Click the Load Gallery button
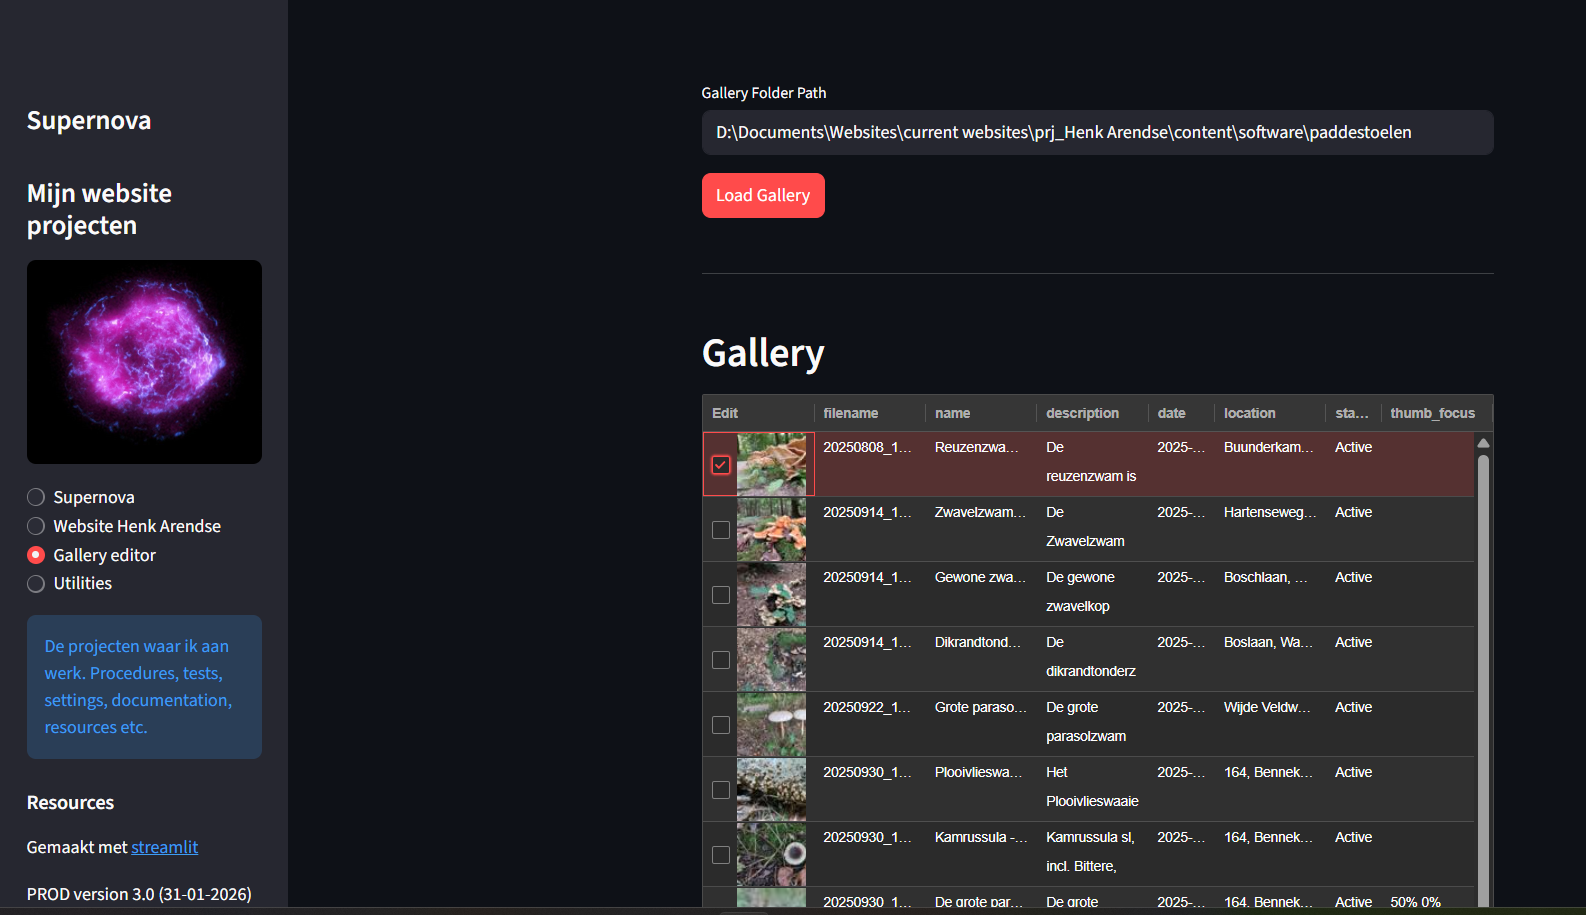The width and height of the screenshot is (1586, 915). coord(762,195)
